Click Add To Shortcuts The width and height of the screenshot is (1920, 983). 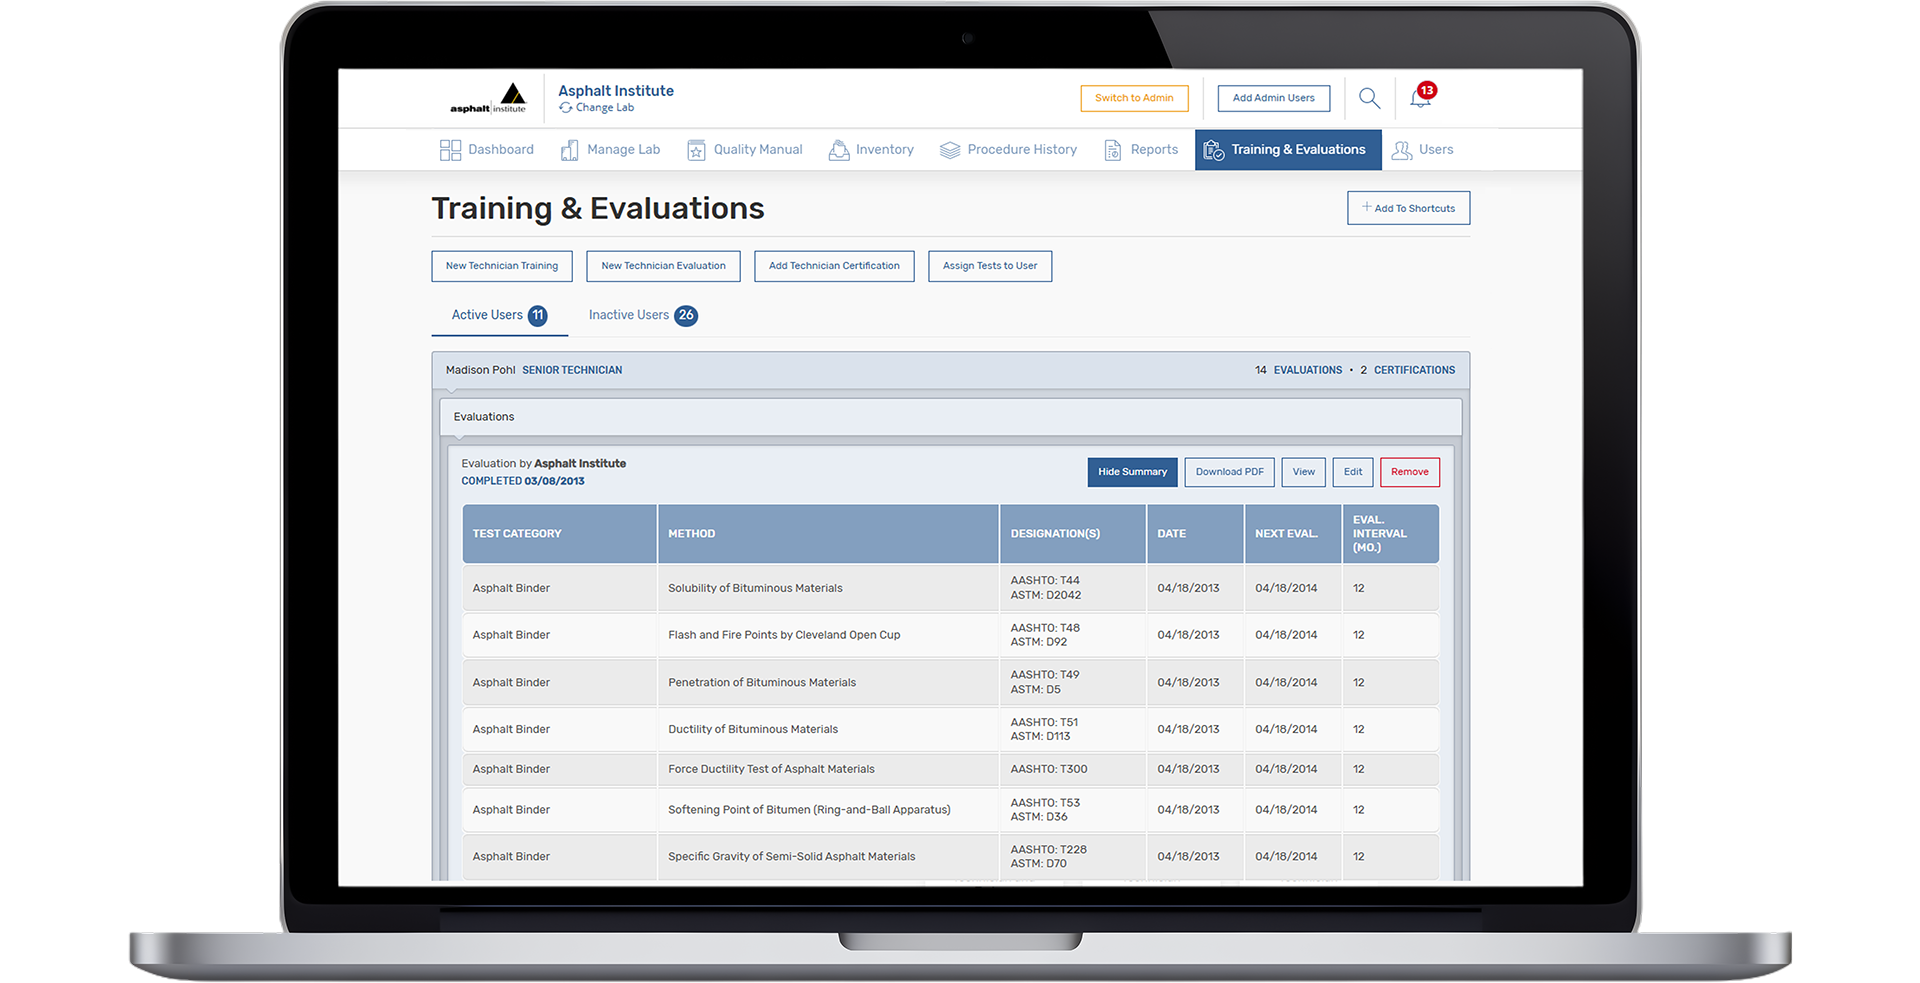click(1408, 208)
